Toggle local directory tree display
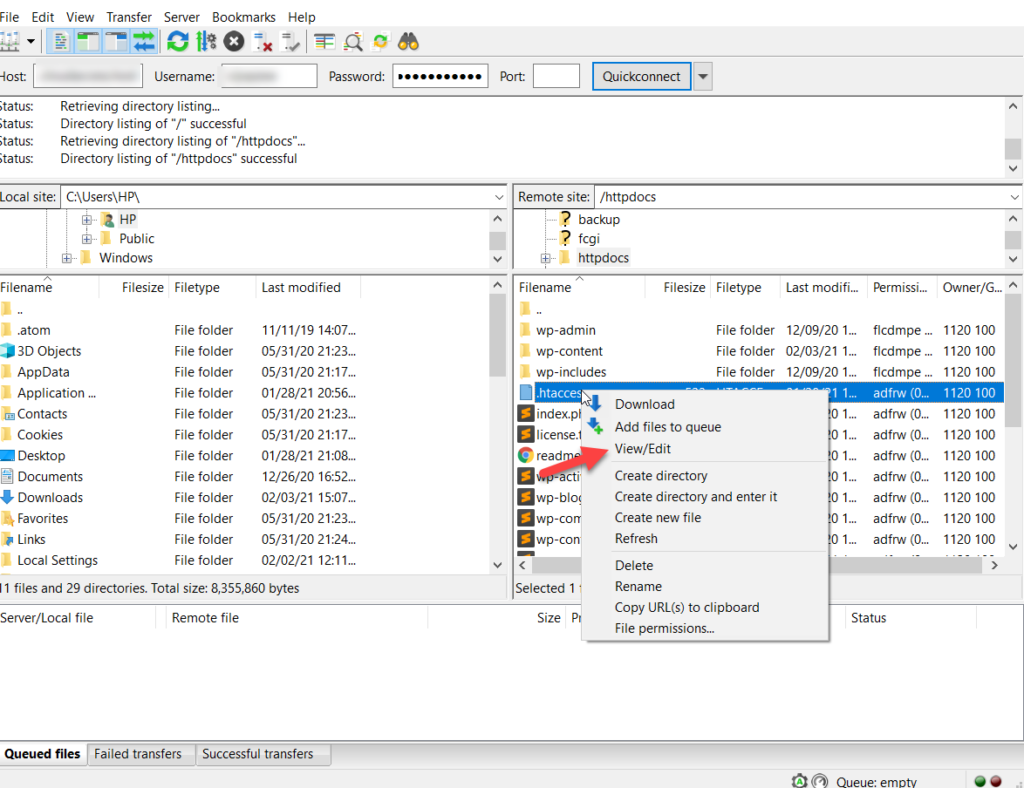1024x788 pixels. point(88,42)
